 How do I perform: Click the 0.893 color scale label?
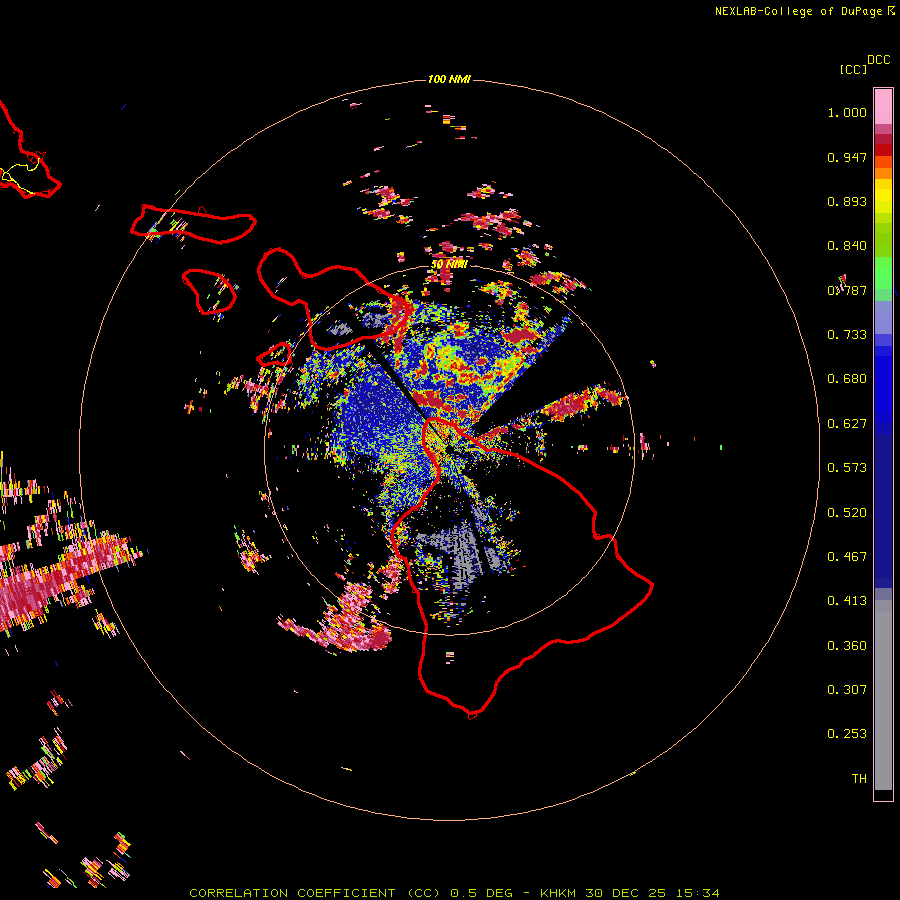pos(847,201)
